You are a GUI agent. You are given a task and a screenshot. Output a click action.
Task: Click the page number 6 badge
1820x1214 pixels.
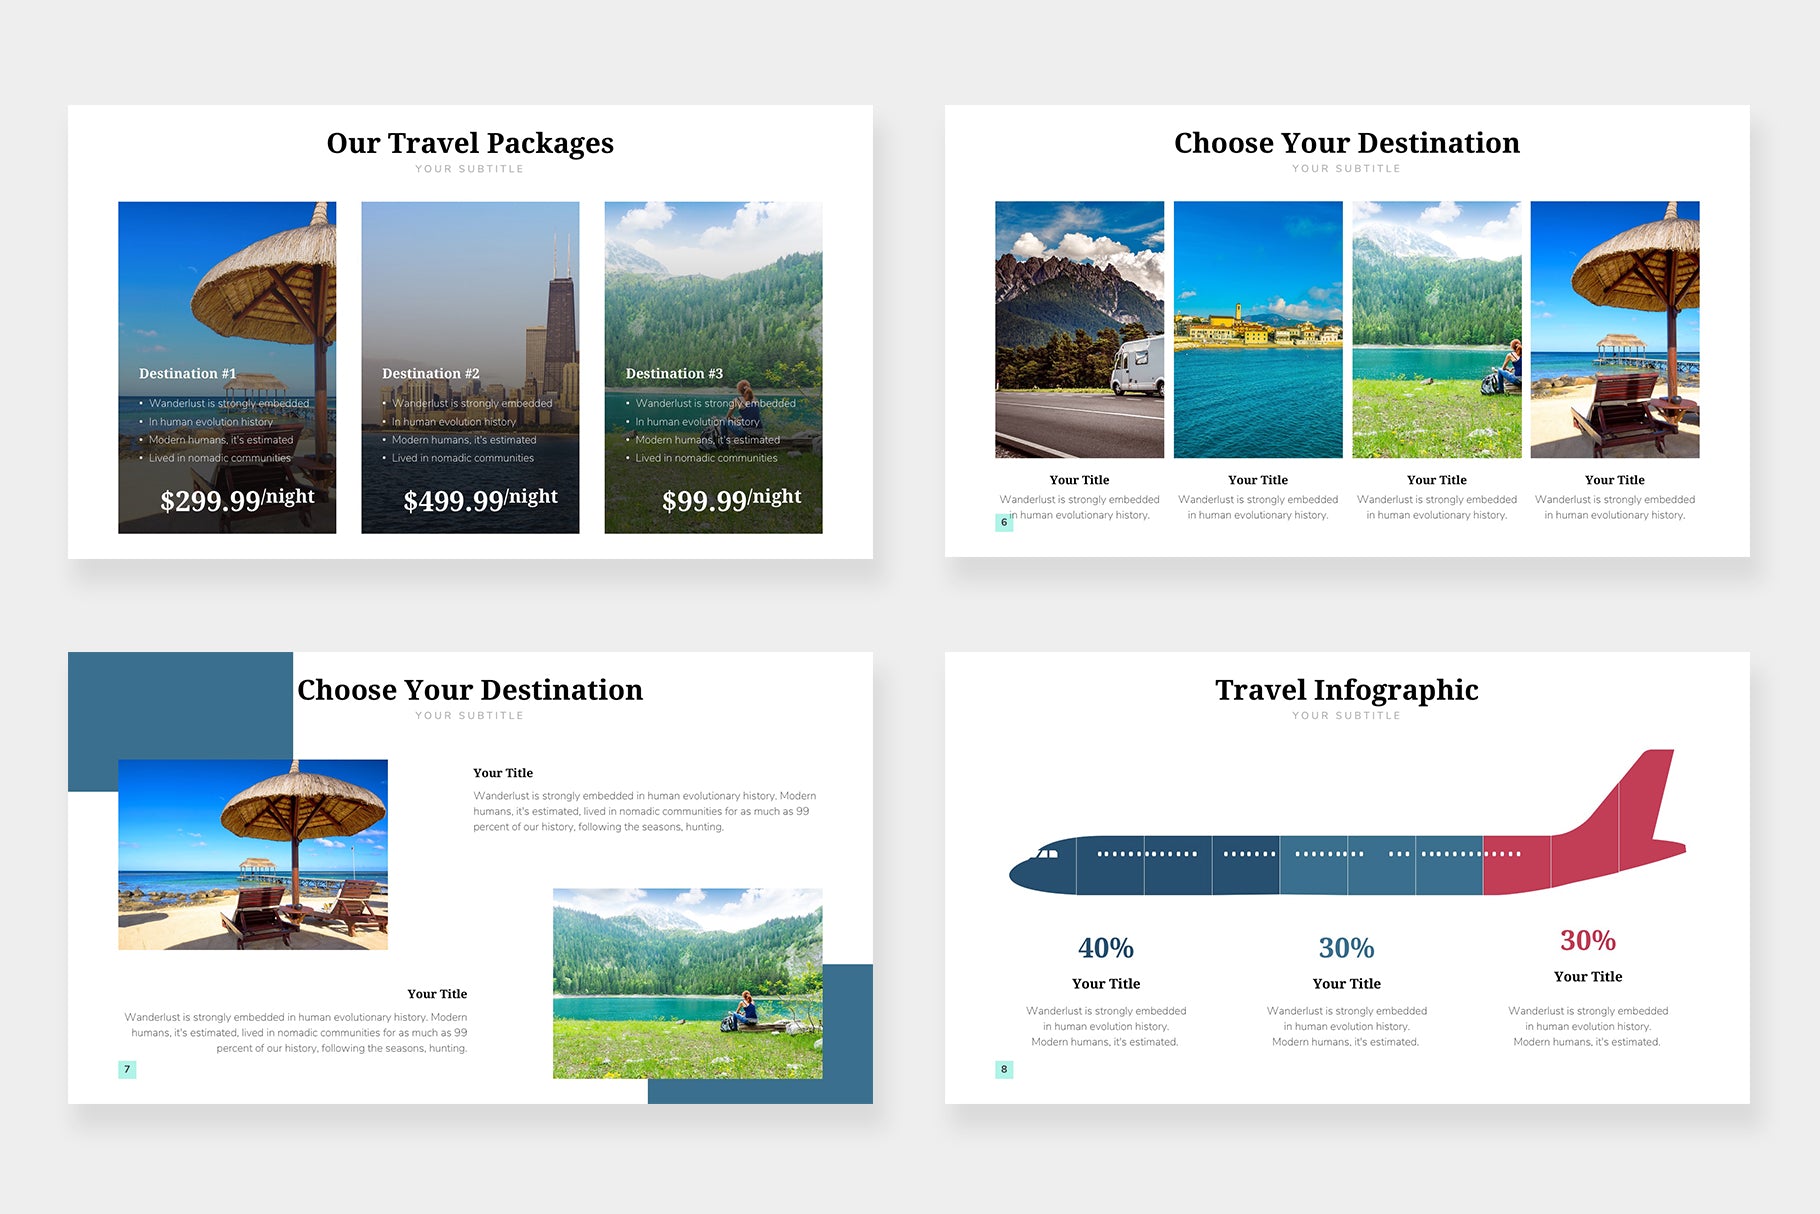[x=1004, y=522]
